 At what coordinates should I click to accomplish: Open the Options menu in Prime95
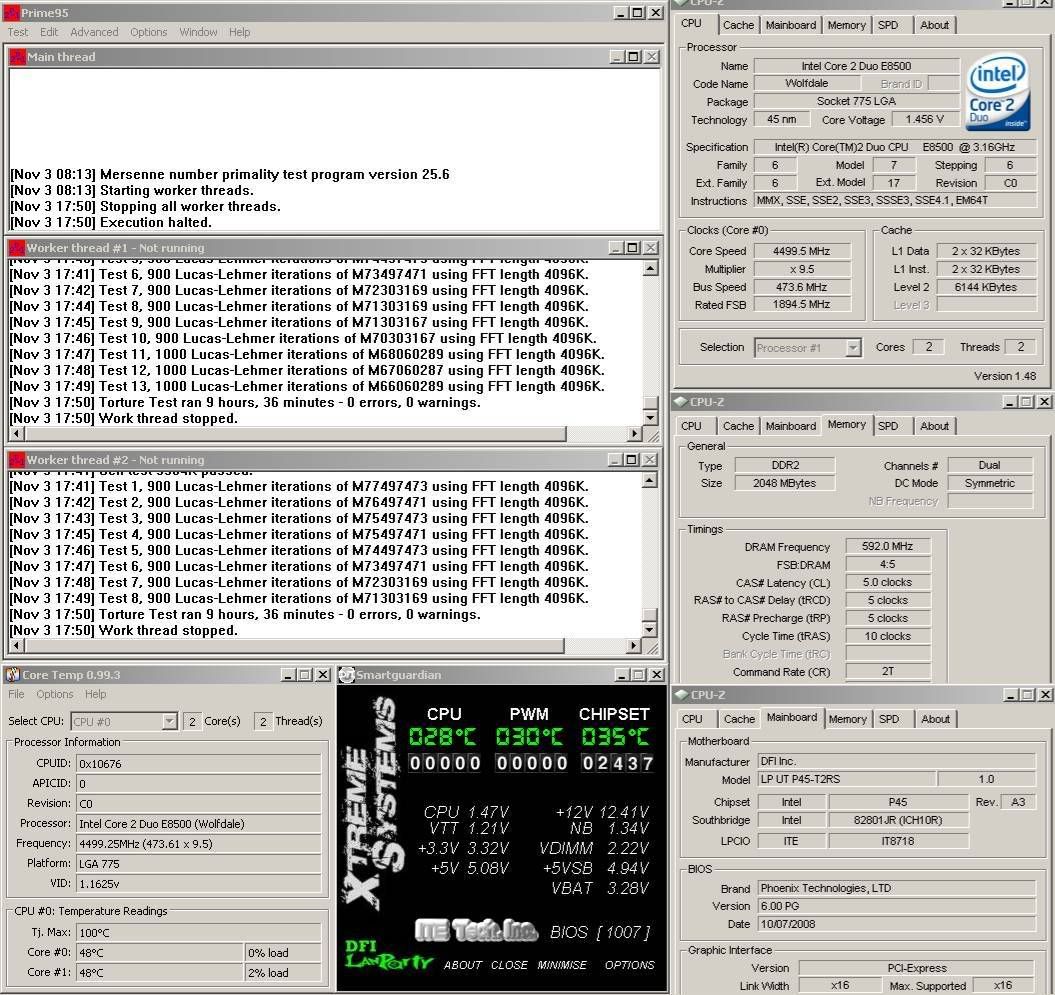pos(149,32)
